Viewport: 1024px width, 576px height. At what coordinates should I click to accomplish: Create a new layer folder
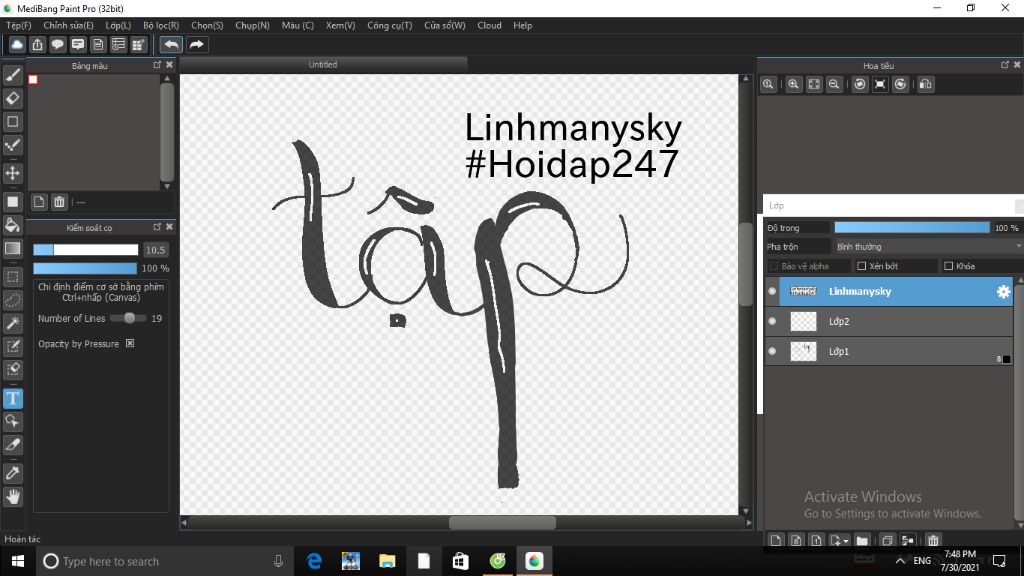(862, 540)
